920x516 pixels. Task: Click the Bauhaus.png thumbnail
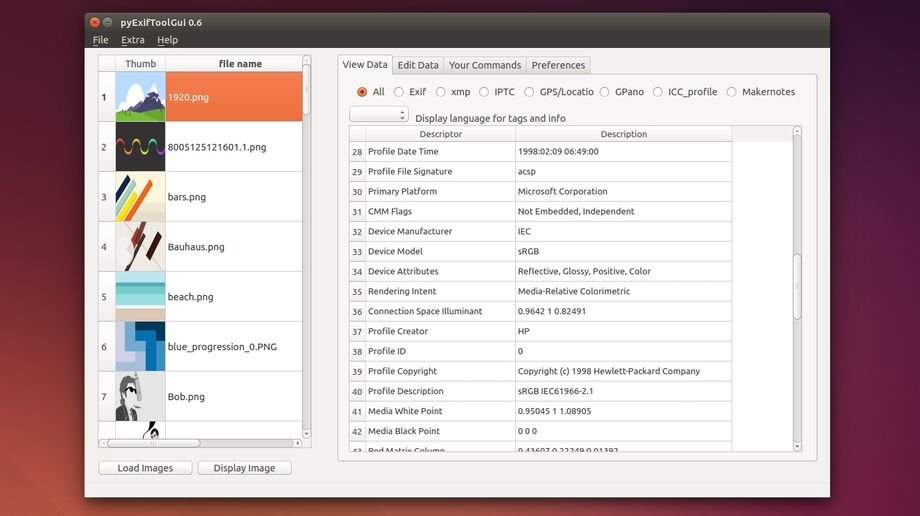pos(140,247)
